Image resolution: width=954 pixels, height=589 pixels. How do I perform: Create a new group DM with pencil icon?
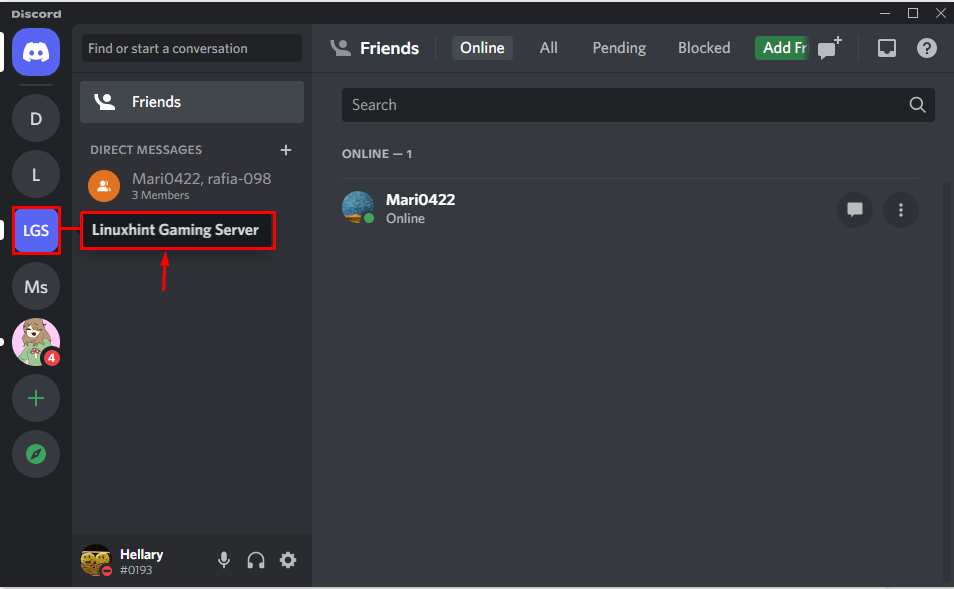pos(829,47)
